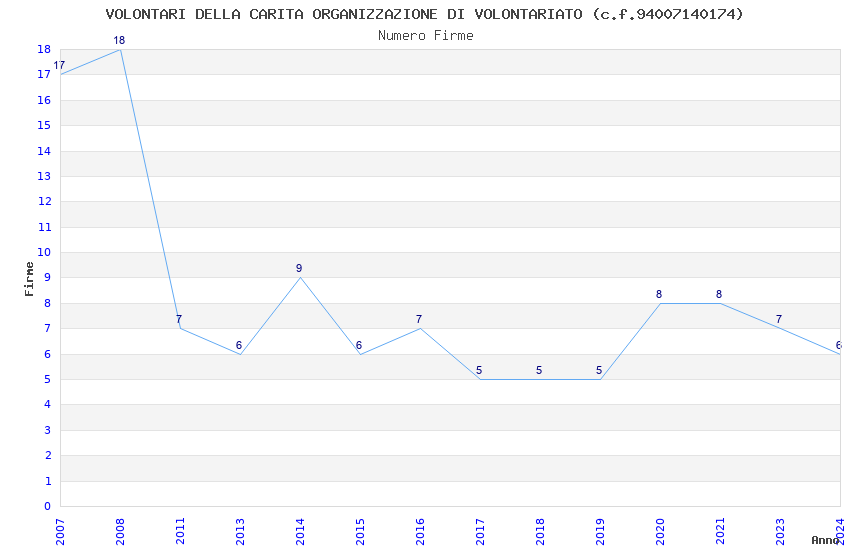Click the y-axis tick label 18
This screenshot has height=550, width=850.
(x=44, y=49)
